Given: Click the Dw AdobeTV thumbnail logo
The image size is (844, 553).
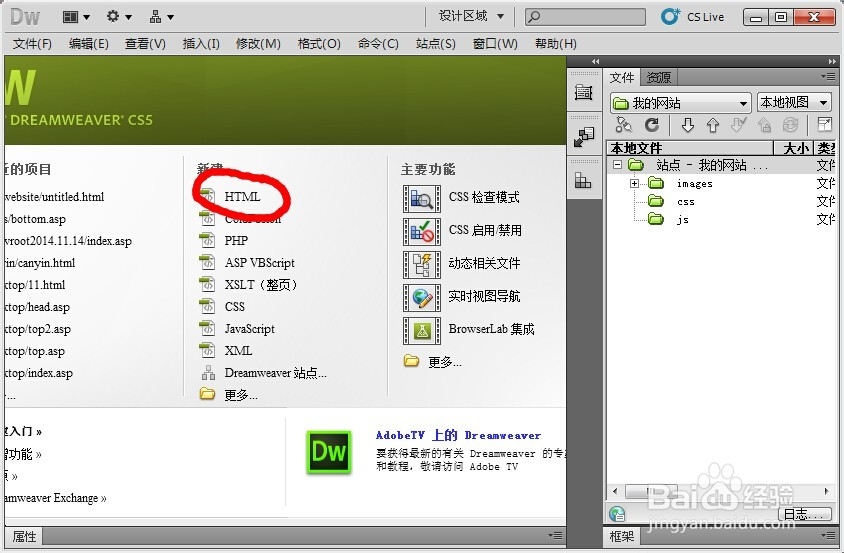Looking at the screenshot, I should [x=329, y=452].
